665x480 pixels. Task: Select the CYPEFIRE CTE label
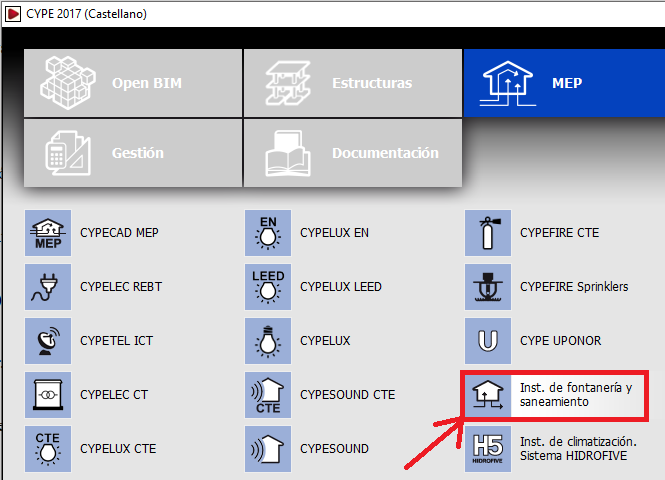(560, 233)
